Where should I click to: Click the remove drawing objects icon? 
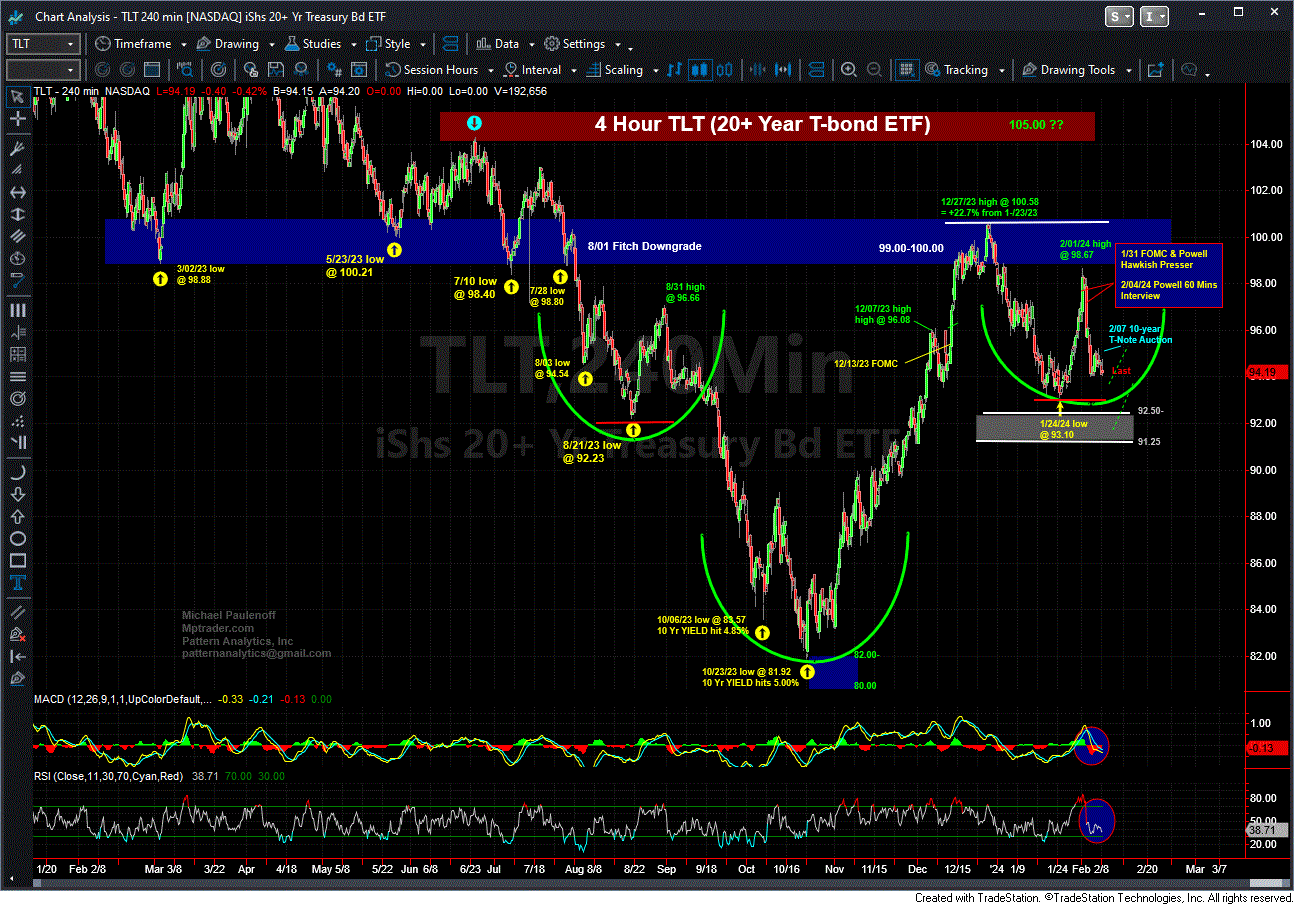coord(16,634)
